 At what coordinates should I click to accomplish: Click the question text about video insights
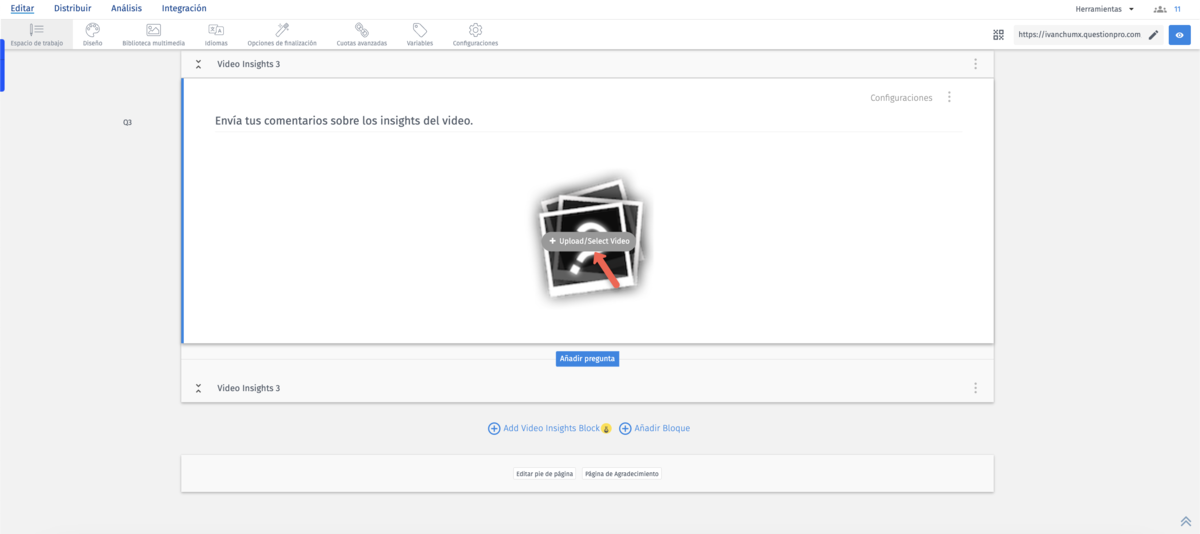tap(344, 121)
